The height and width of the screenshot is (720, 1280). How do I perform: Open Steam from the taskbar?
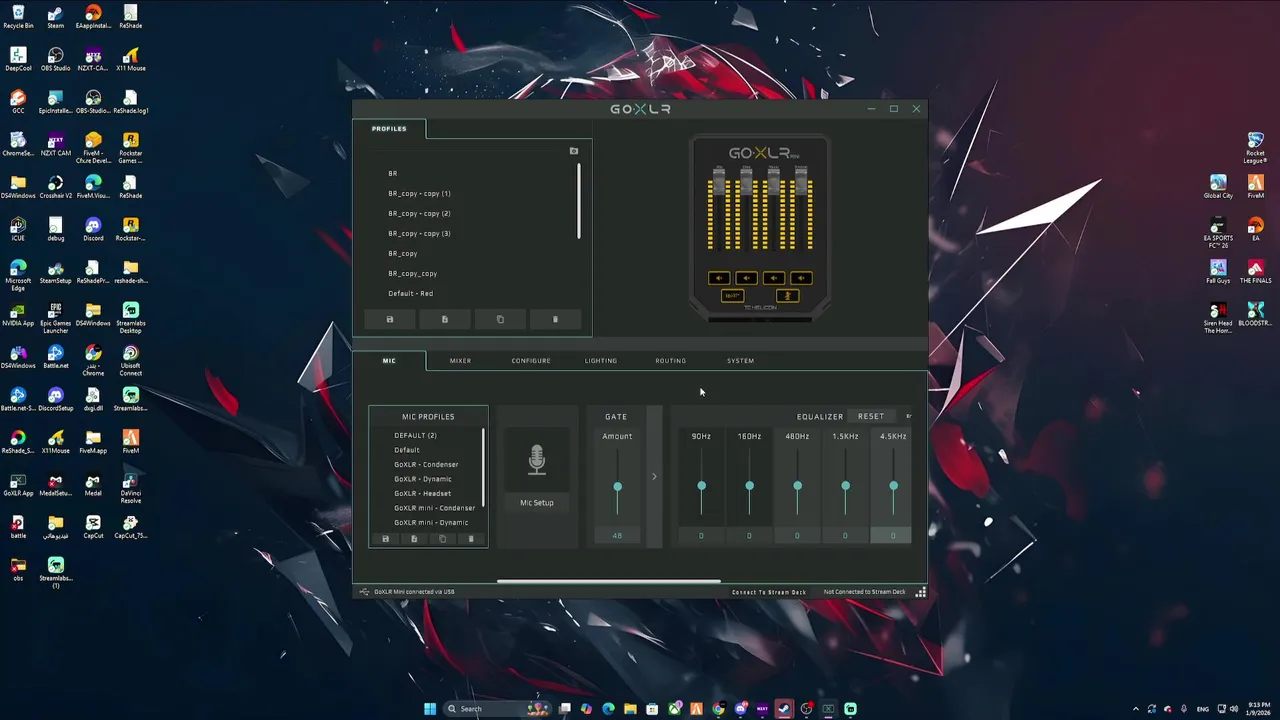(784, 709)
